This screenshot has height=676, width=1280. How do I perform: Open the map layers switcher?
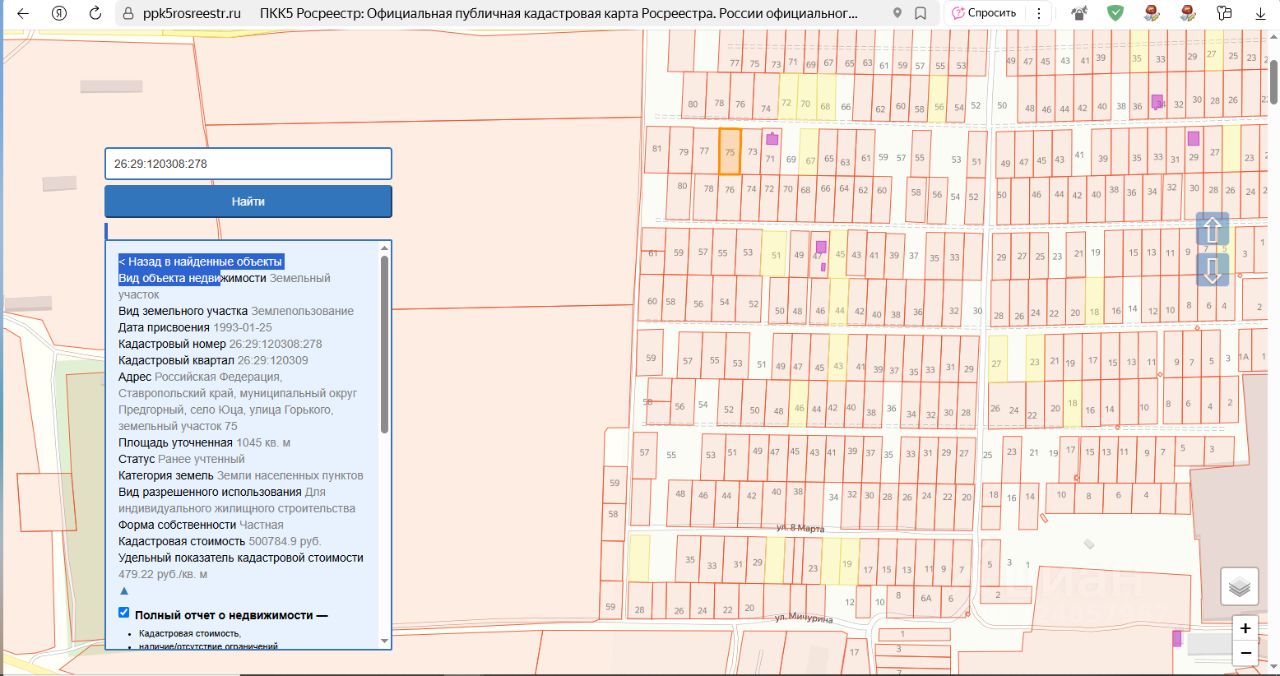1239,587
